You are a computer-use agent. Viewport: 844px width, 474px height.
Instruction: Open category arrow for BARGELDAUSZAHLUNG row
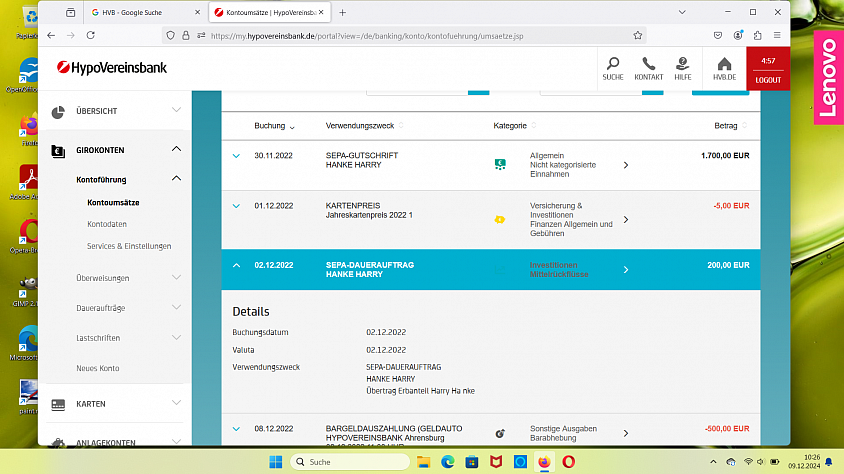click(625, 433)
